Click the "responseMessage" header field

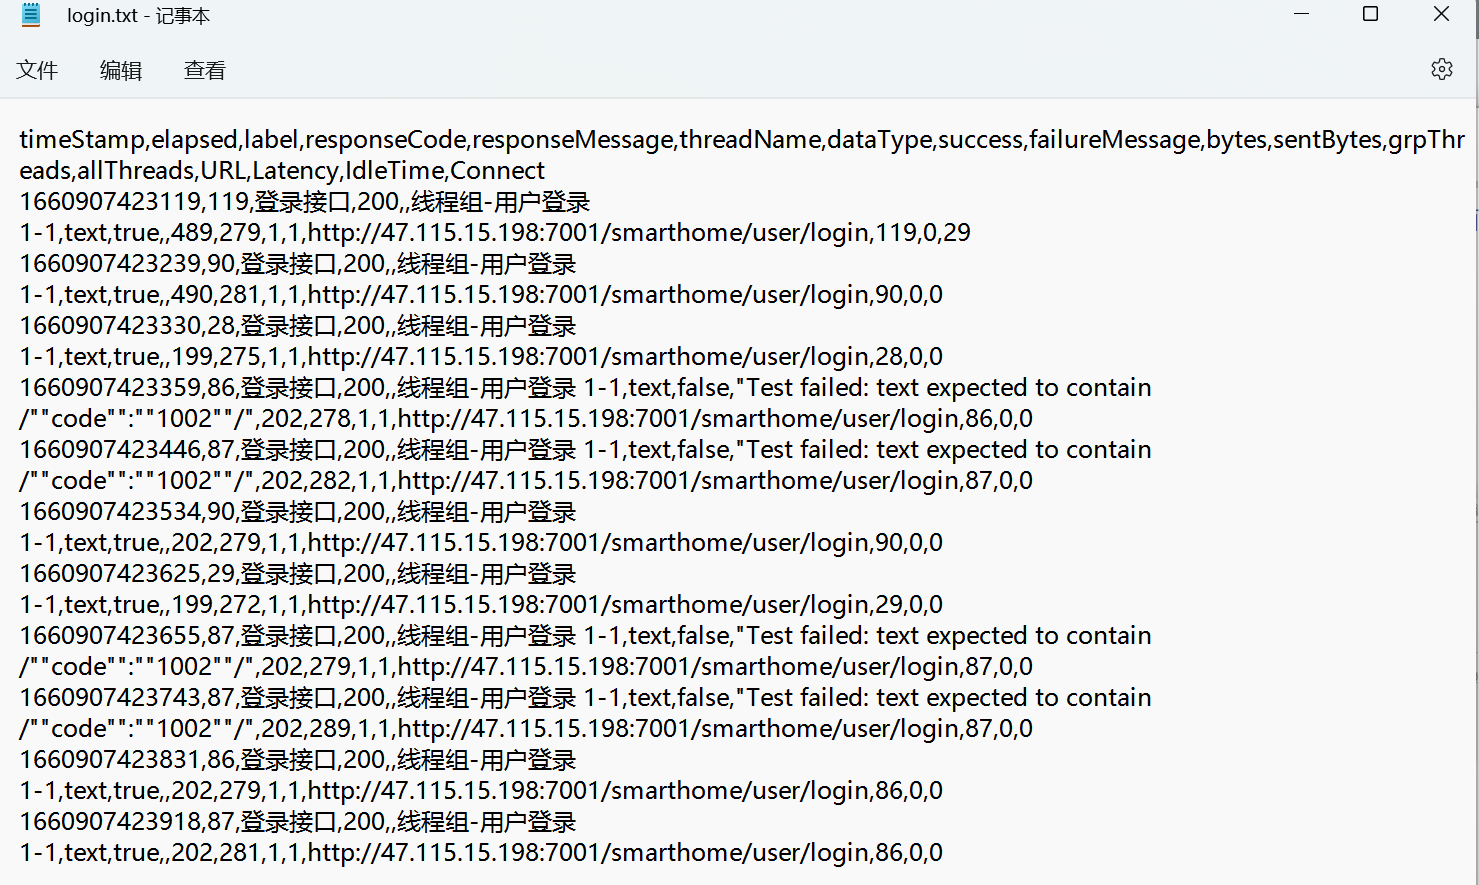coord(574,140)
